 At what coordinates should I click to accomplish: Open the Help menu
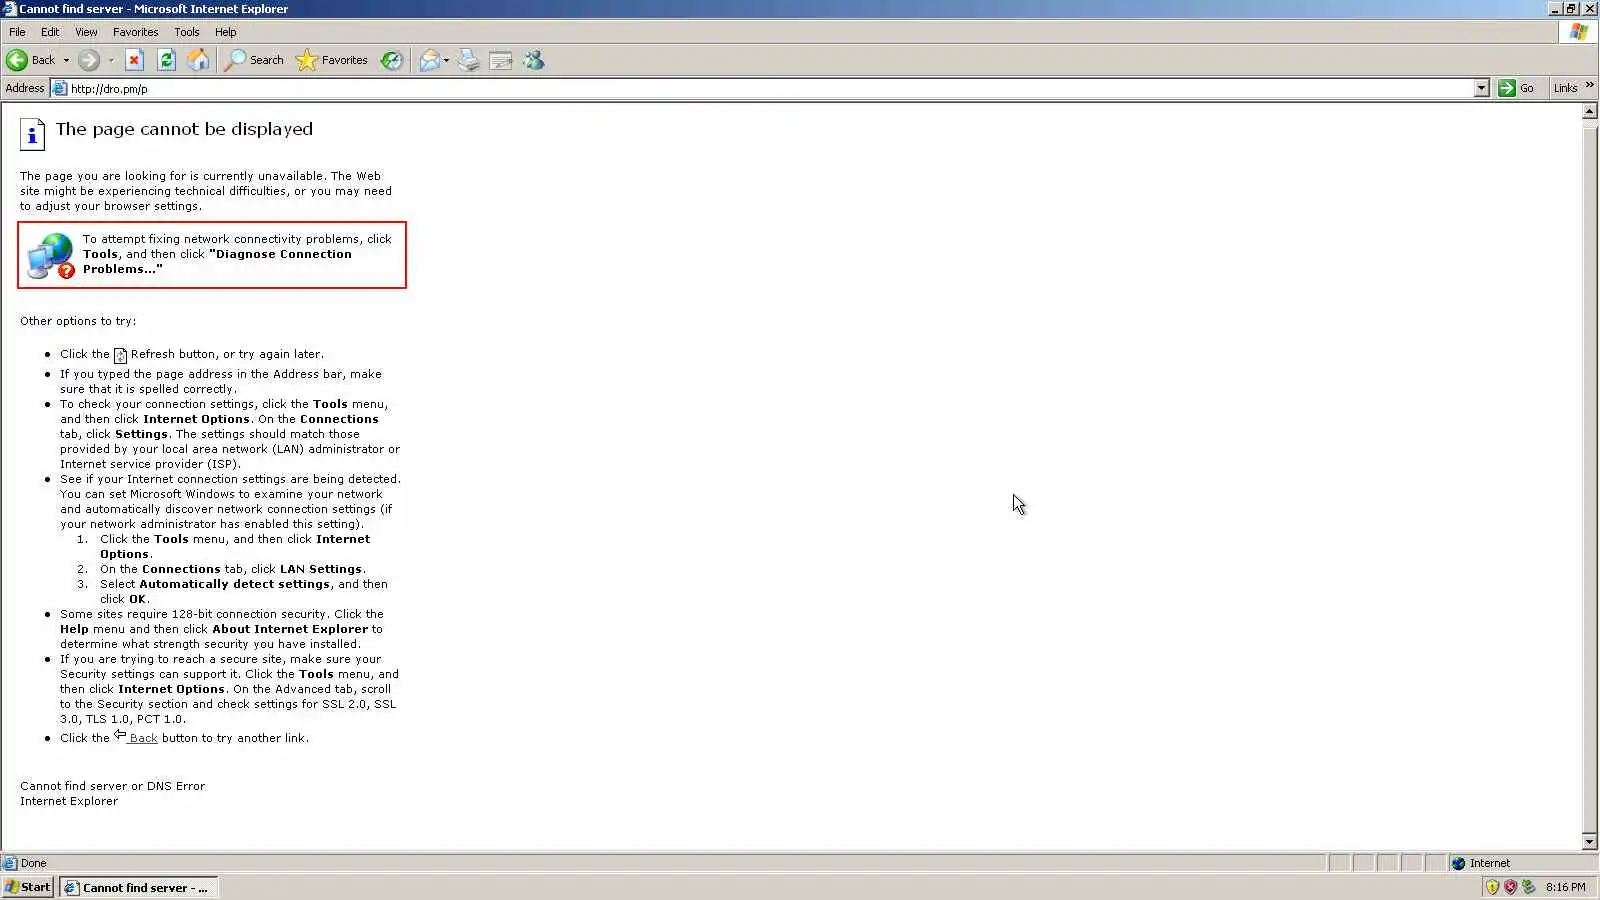226,32
